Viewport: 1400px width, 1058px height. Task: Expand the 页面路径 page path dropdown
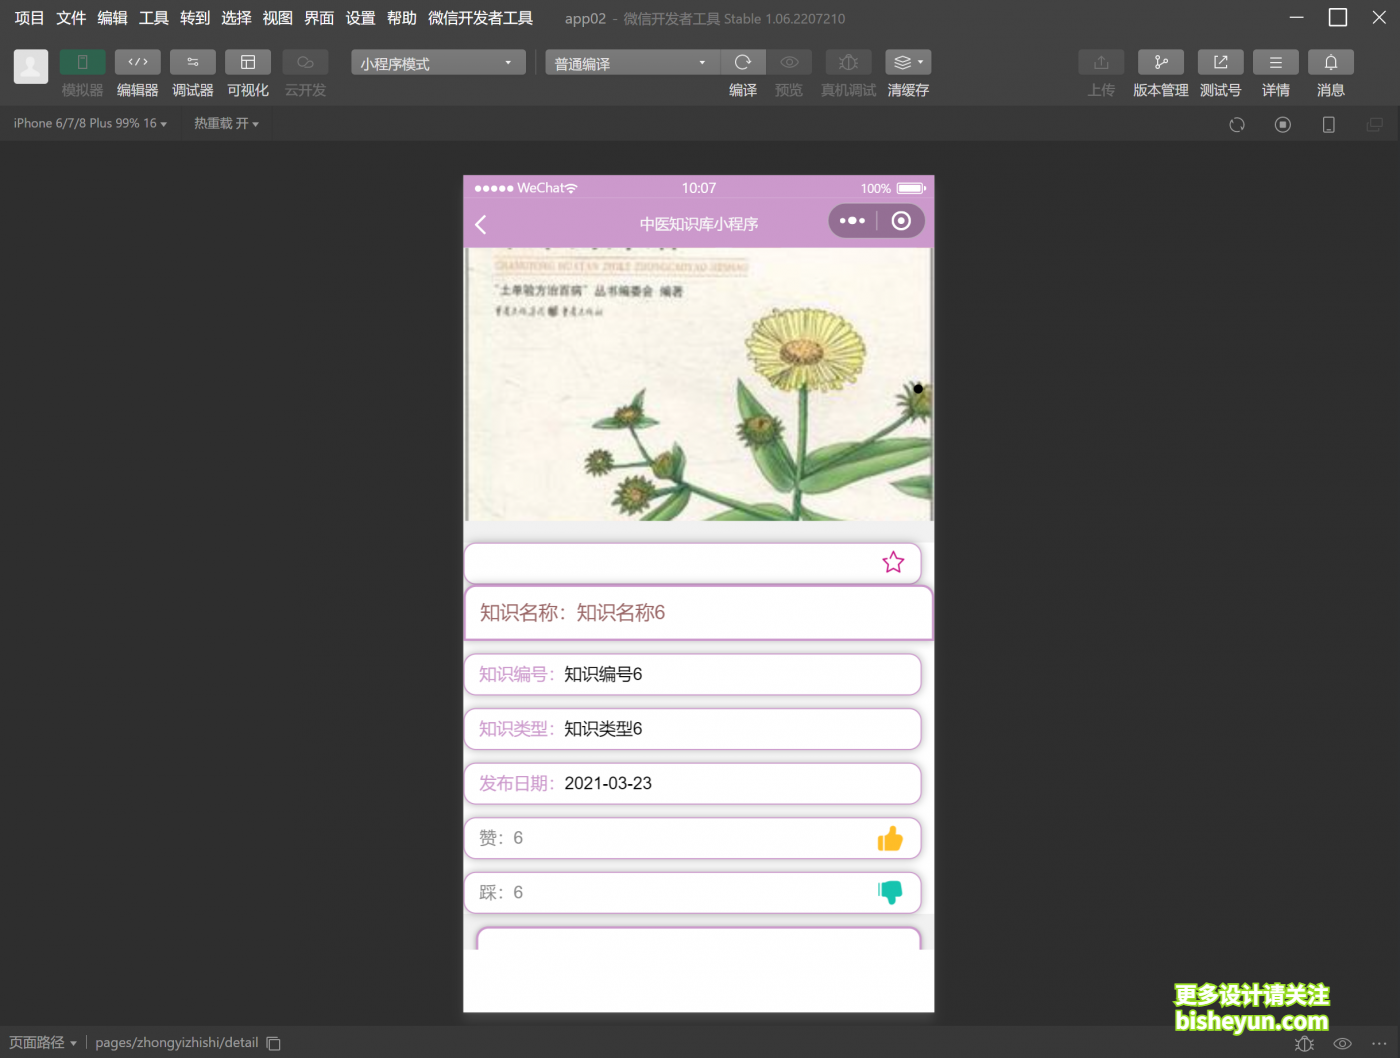coord(43,1043)
